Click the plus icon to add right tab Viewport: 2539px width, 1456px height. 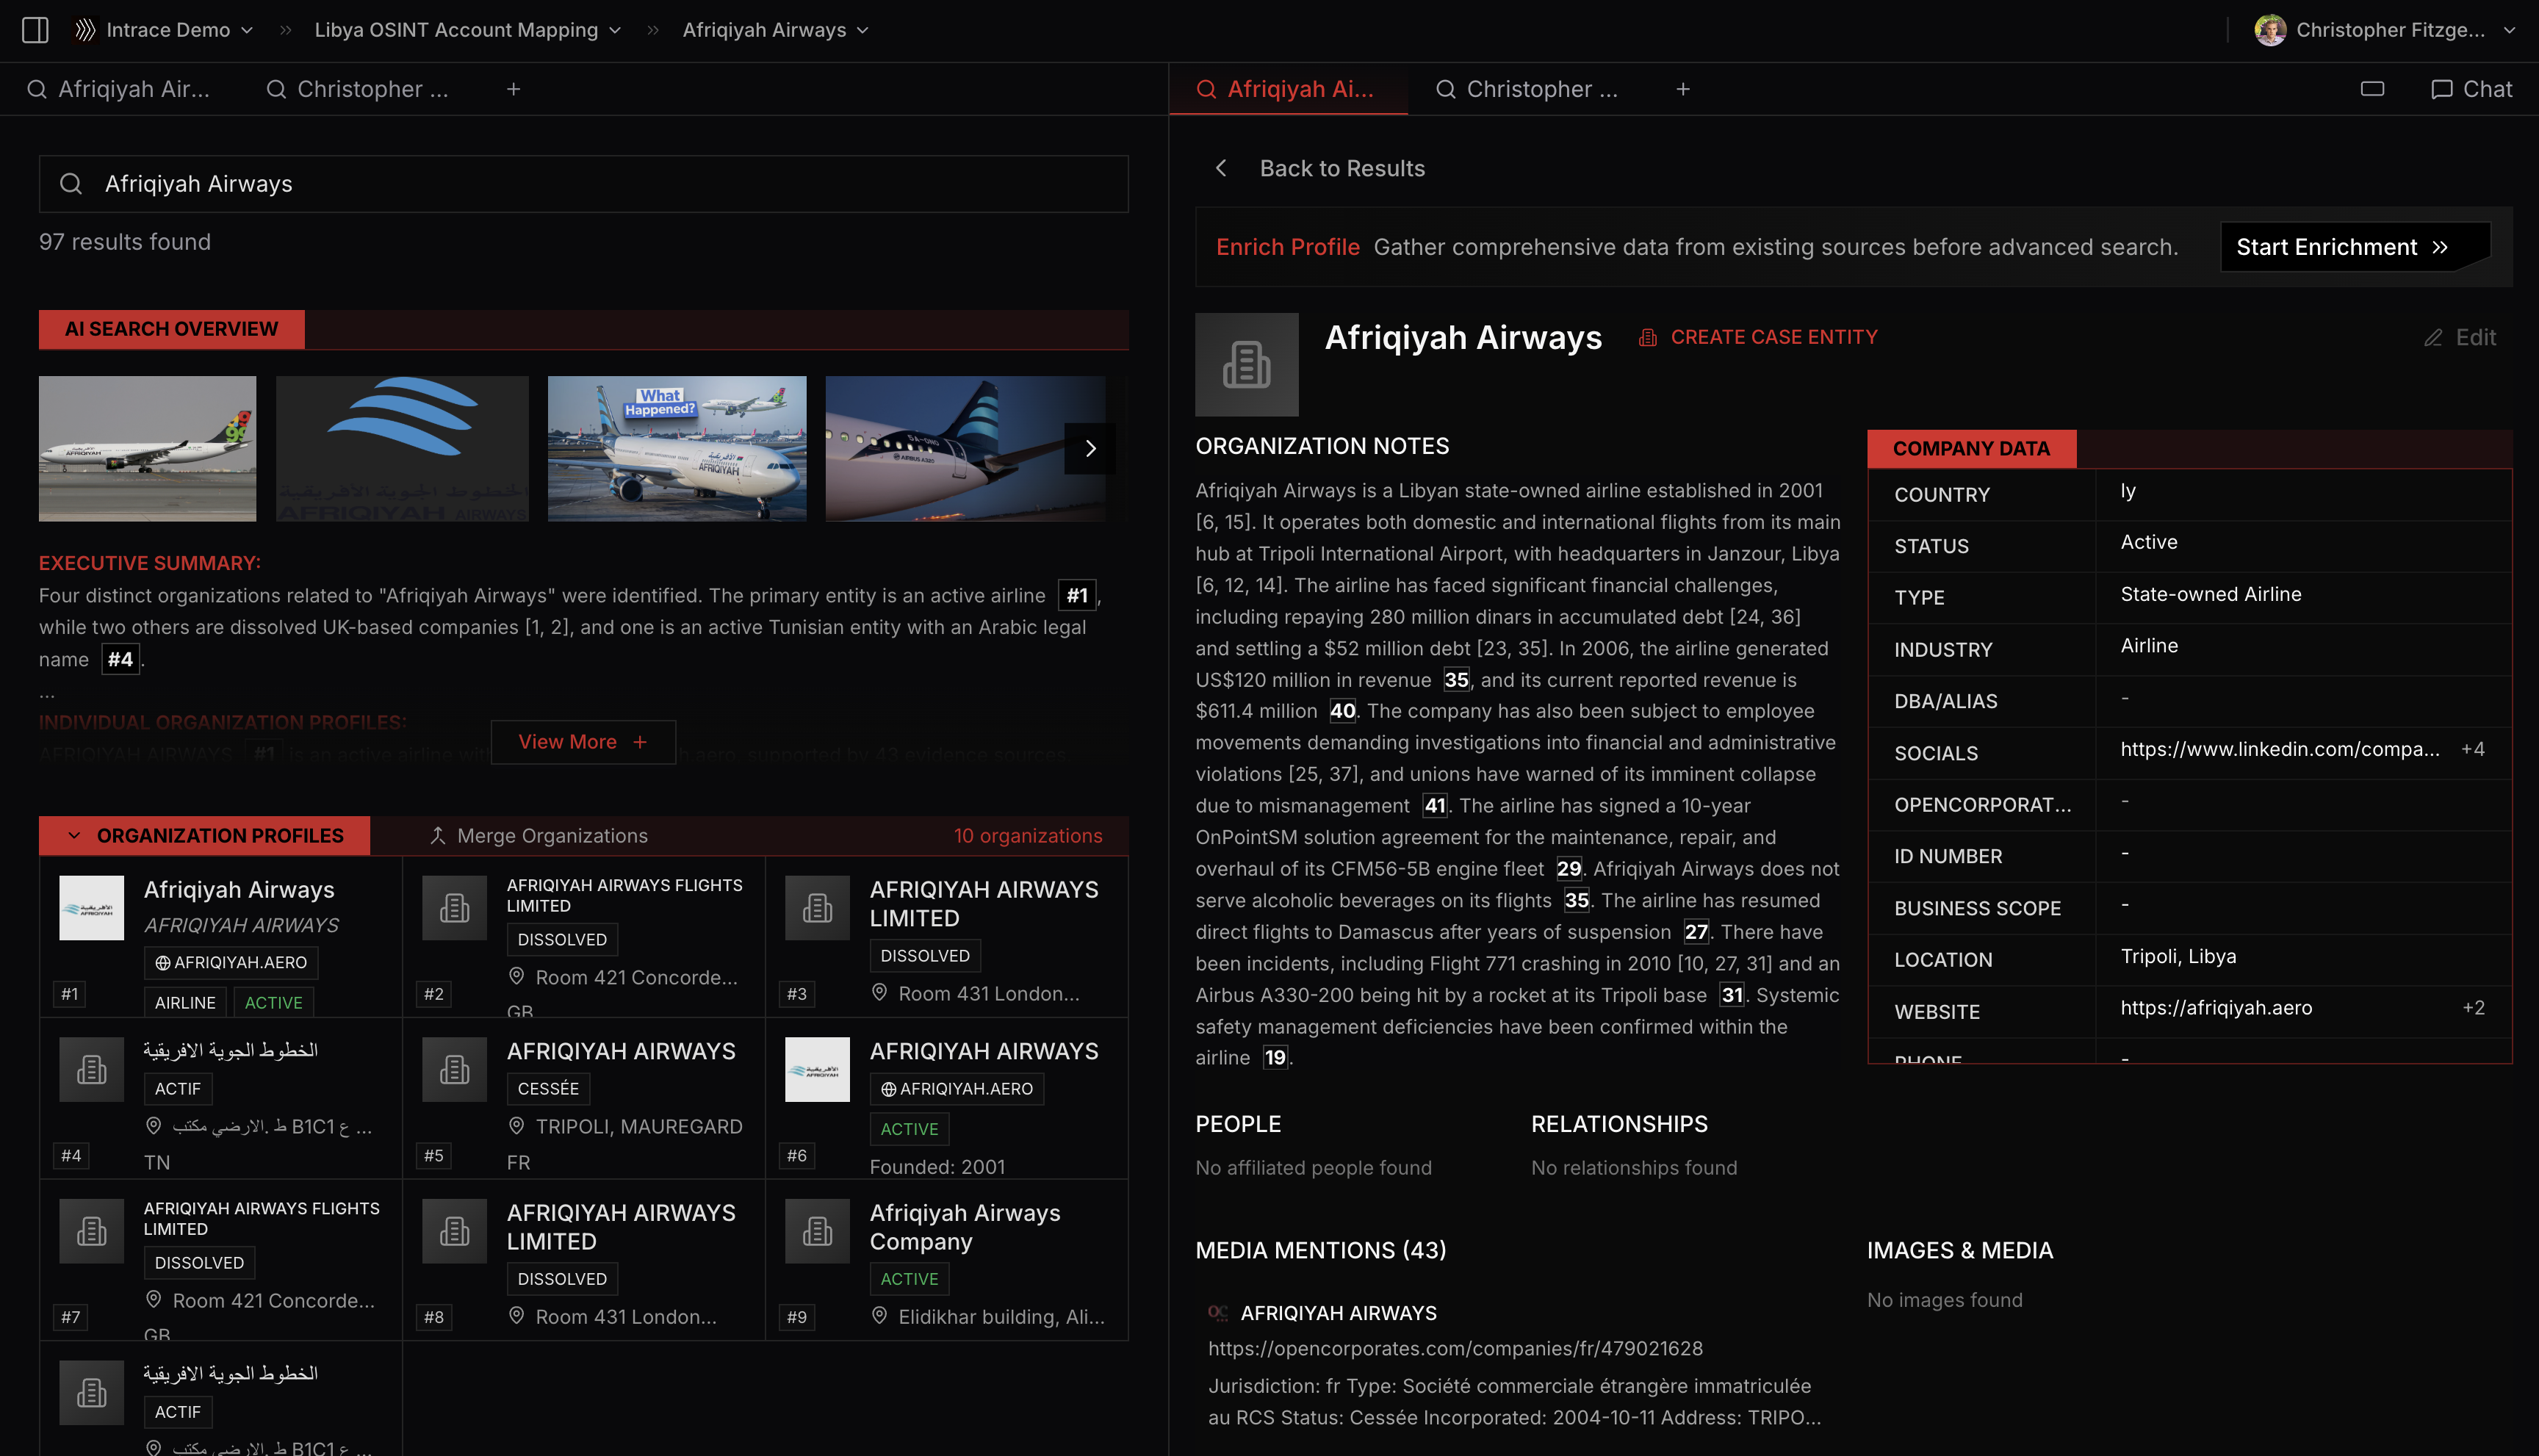(1683, 89)
